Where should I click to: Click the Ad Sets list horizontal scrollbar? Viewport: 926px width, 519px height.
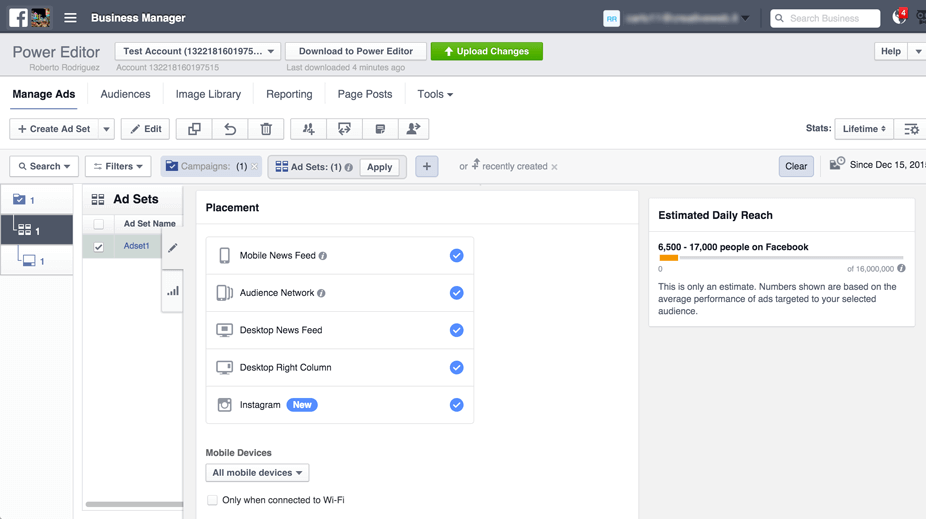point(134,504)
